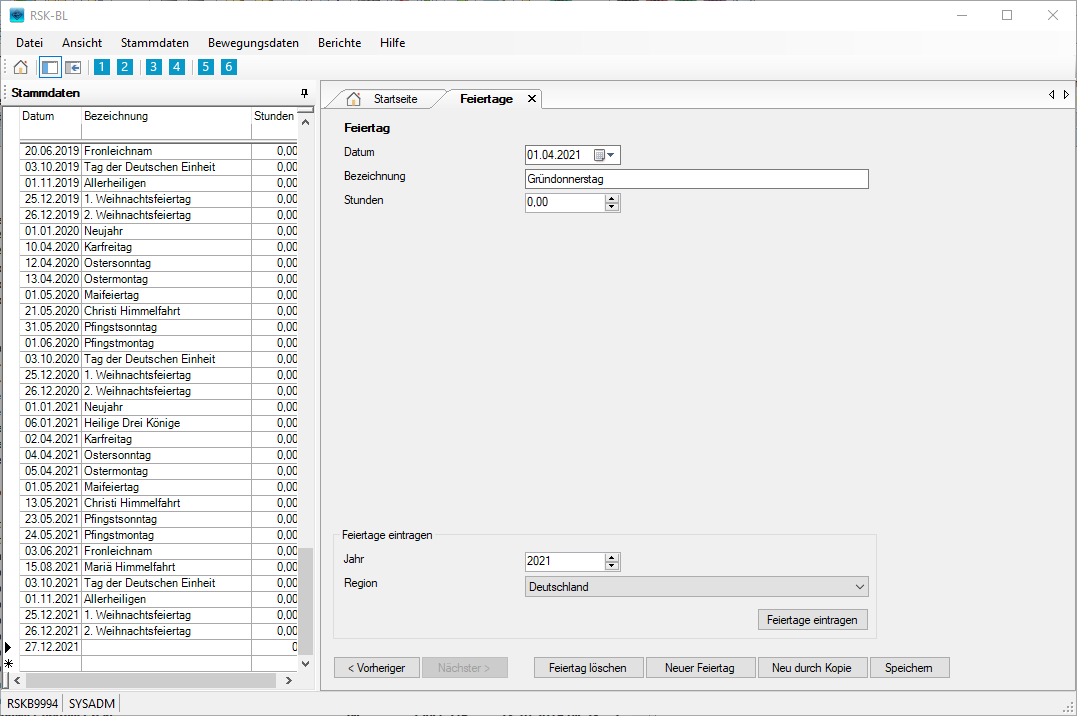Click the RSK-BL app icon in title bar
Image resolution: width=1077 pixels, height=716 pixels.
[16, 15]
